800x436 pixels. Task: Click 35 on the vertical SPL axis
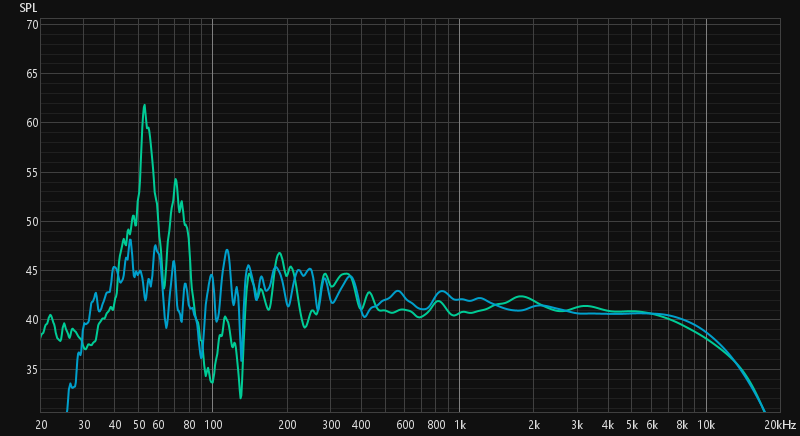point(31,370)
